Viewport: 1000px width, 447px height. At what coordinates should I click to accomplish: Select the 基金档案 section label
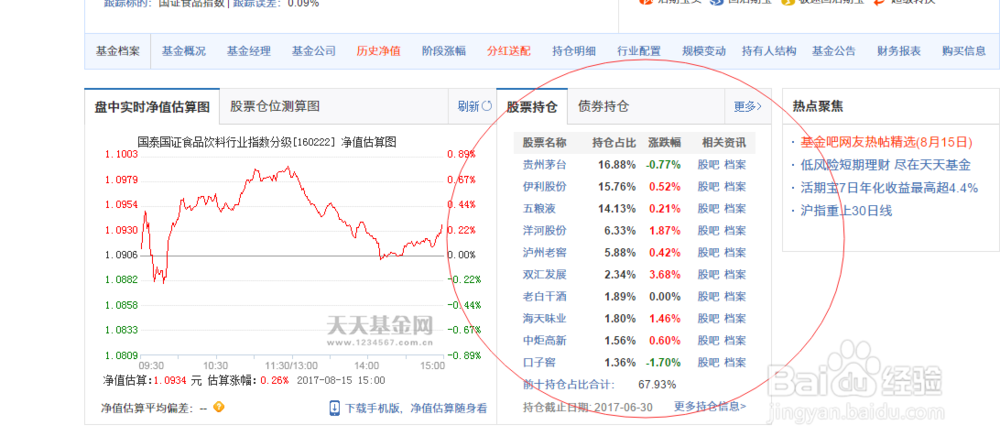pyautogui.click(x=118, y=52)
